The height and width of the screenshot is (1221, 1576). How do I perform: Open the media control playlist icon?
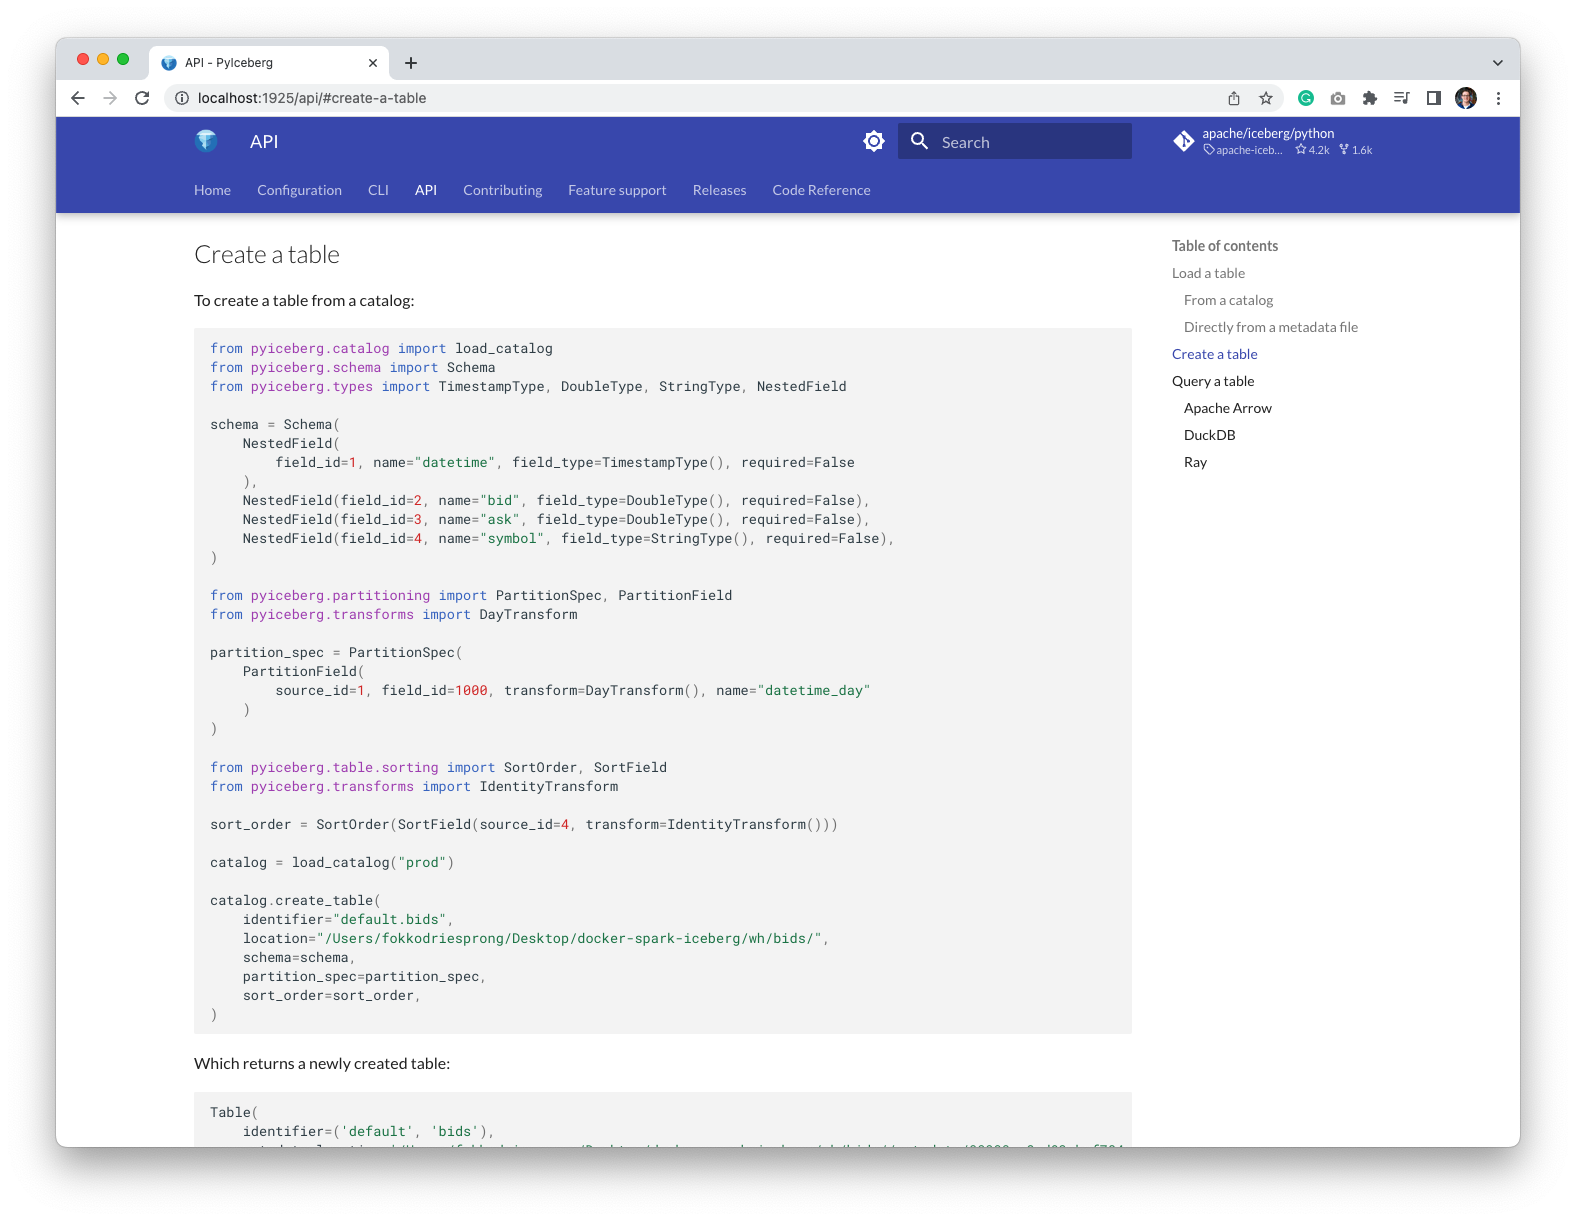click(1402, 98)
